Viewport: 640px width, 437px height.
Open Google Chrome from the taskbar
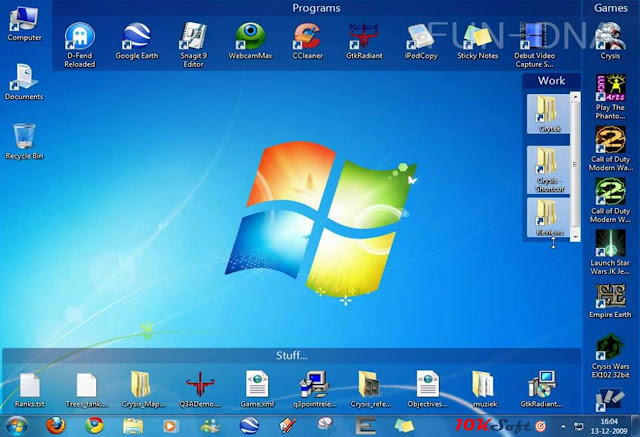click(x=94, y=426)
